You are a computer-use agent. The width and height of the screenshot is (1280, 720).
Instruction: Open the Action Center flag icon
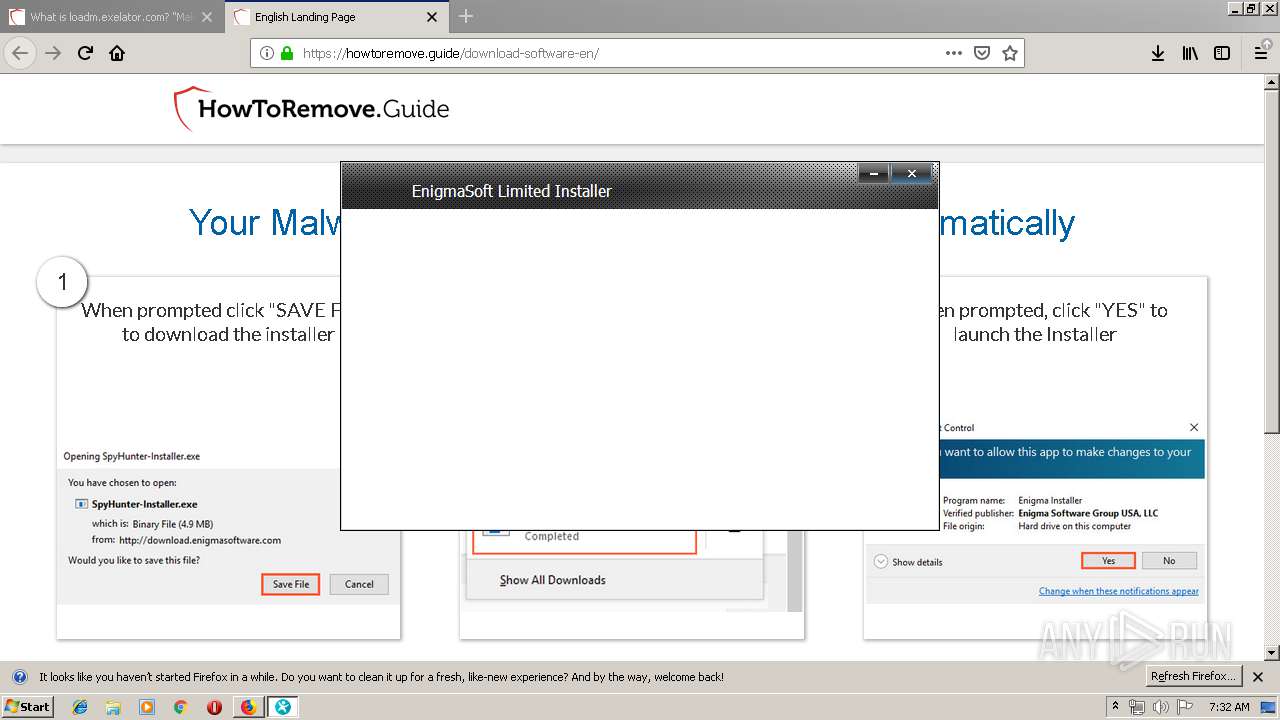point(1183,707)
